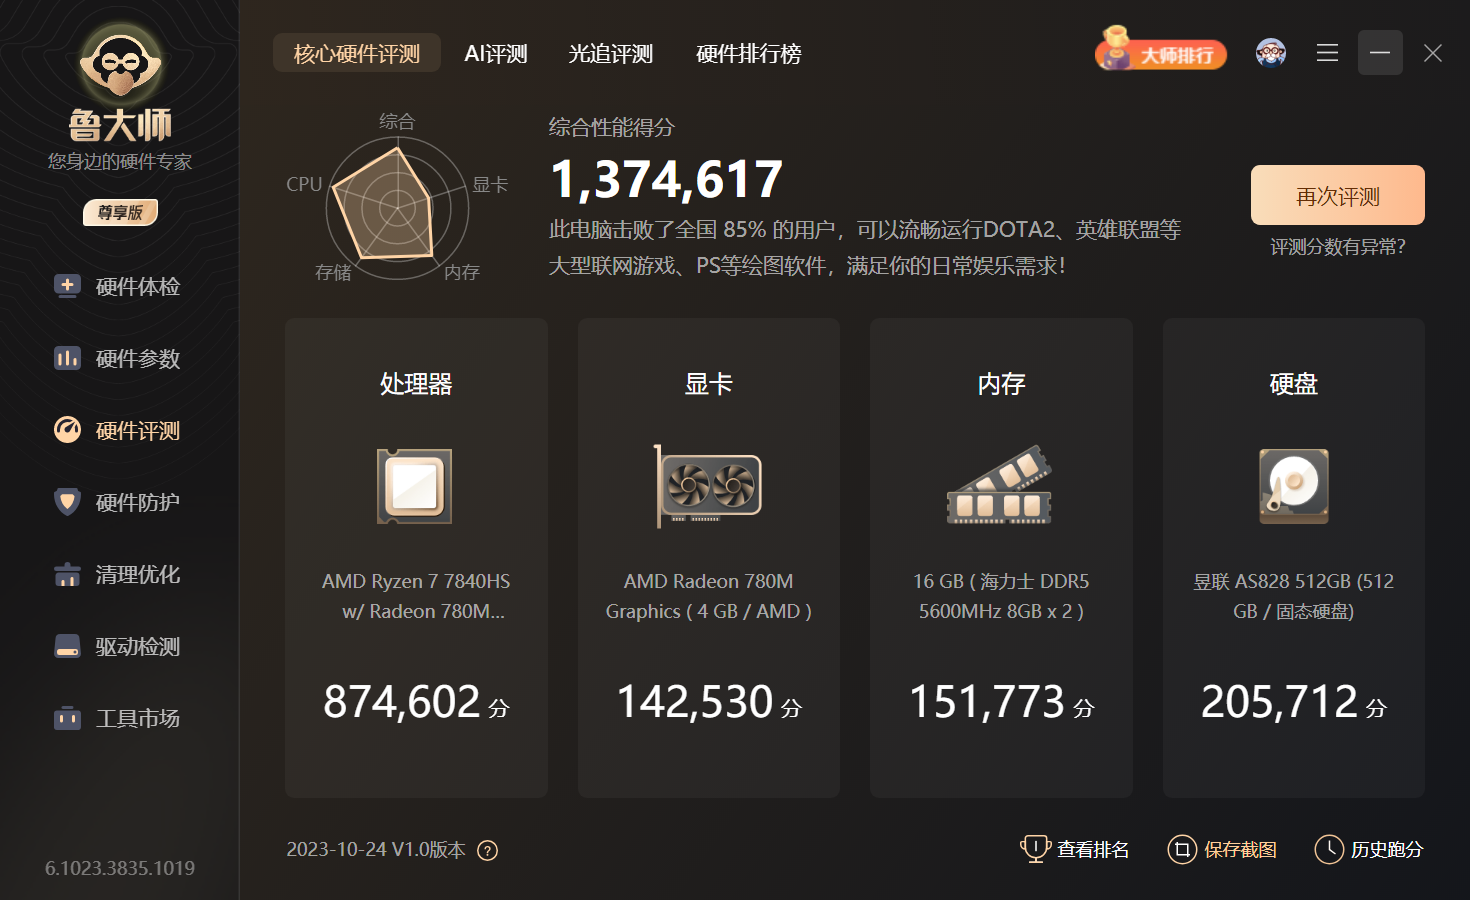Click the 内存 card title

tap(1001, 384)
